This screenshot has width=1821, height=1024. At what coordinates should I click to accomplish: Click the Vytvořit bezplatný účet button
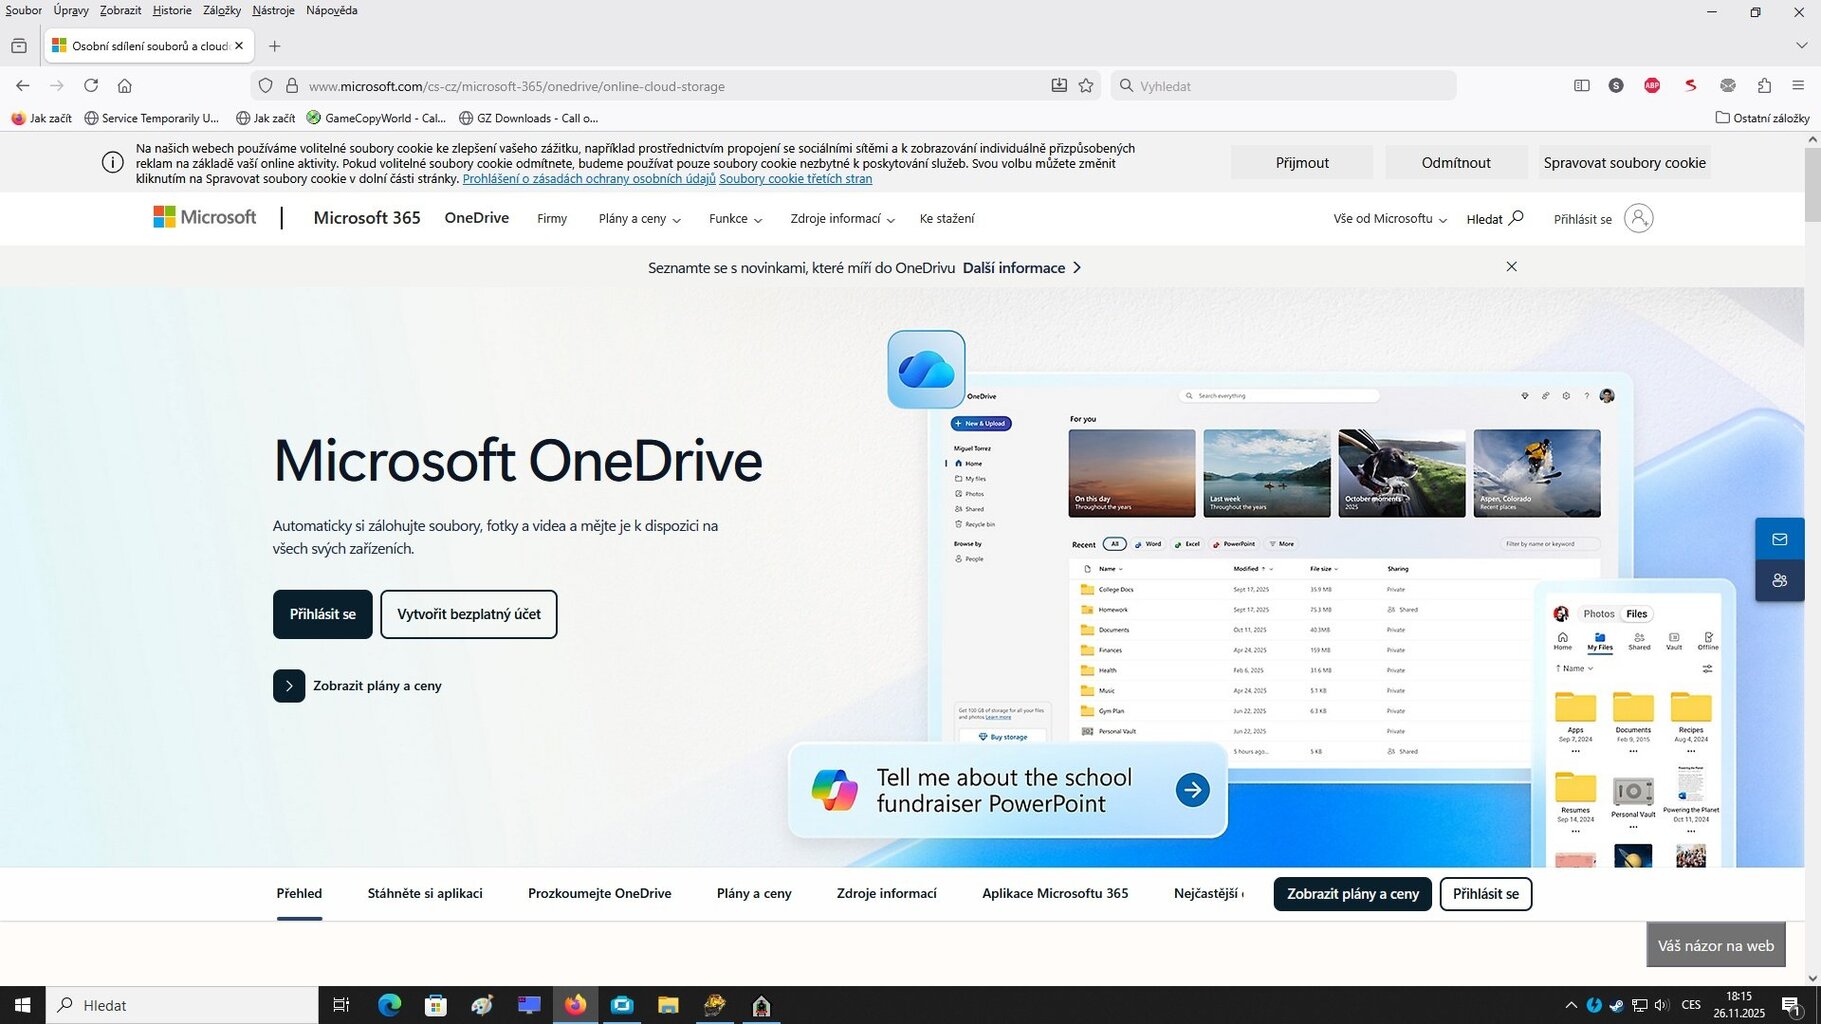tap(468, 614)
